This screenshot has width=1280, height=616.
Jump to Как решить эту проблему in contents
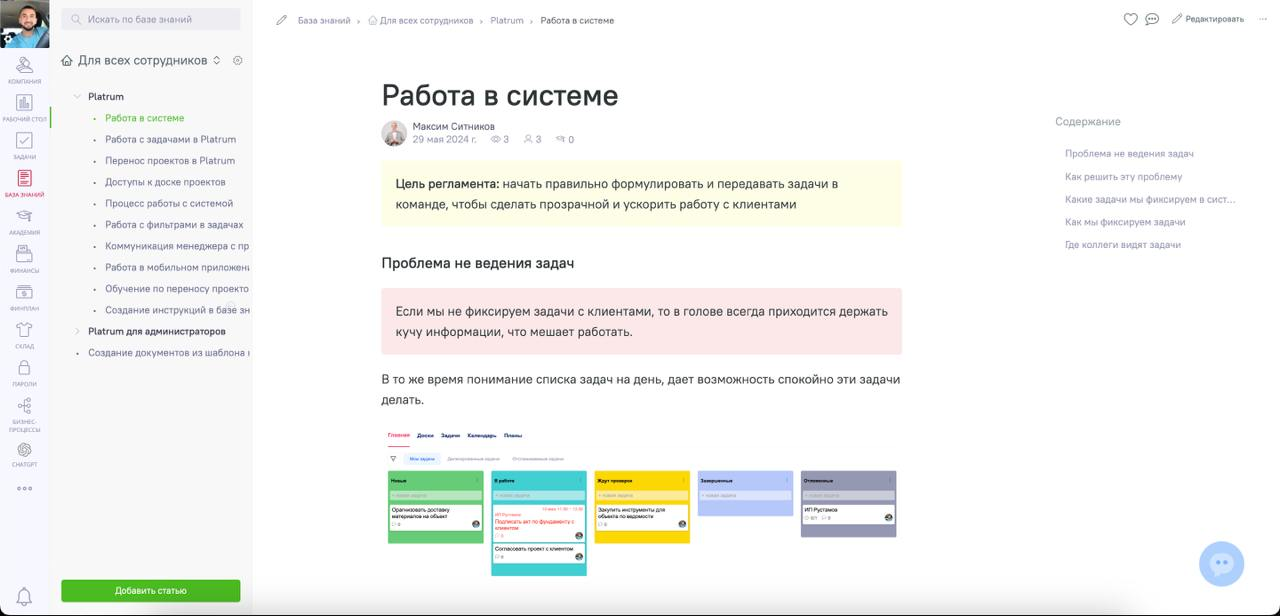[x=1123, y=176]
